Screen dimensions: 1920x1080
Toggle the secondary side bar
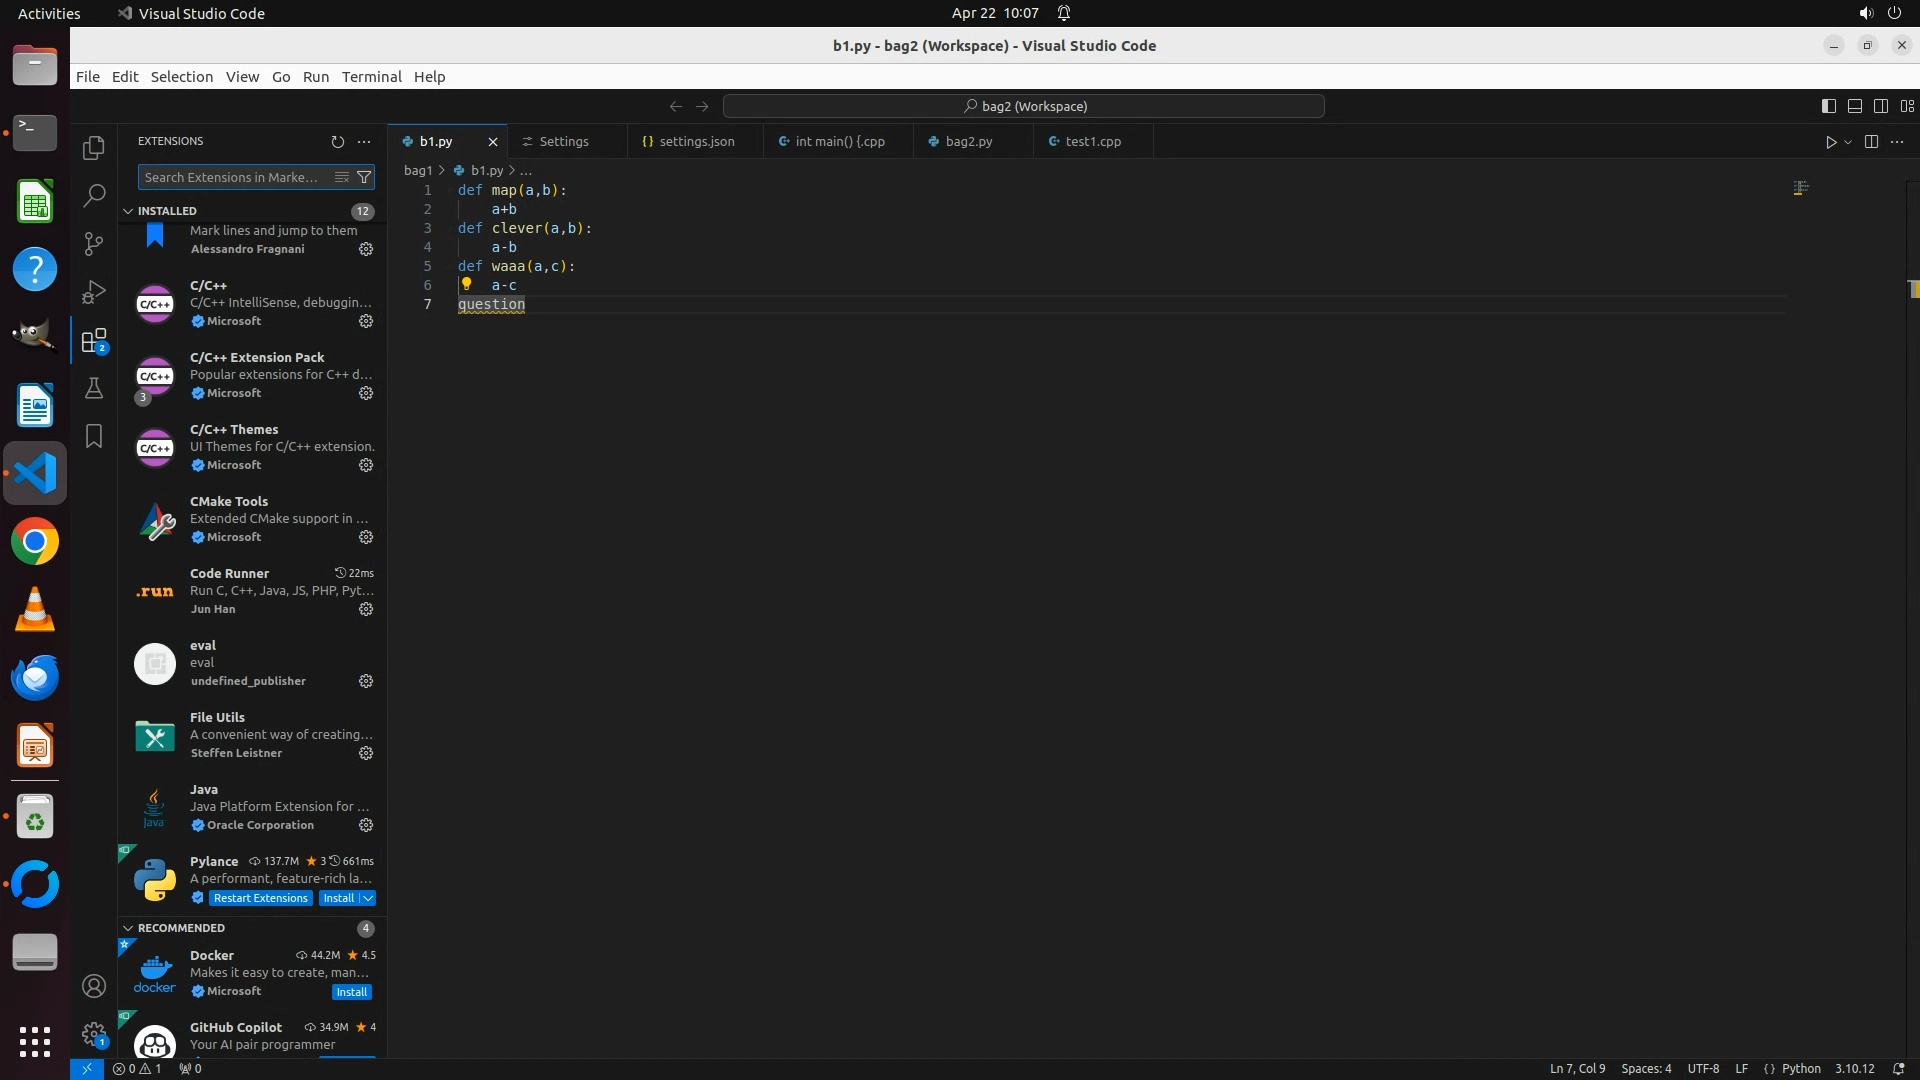(x=1880, y=106)
